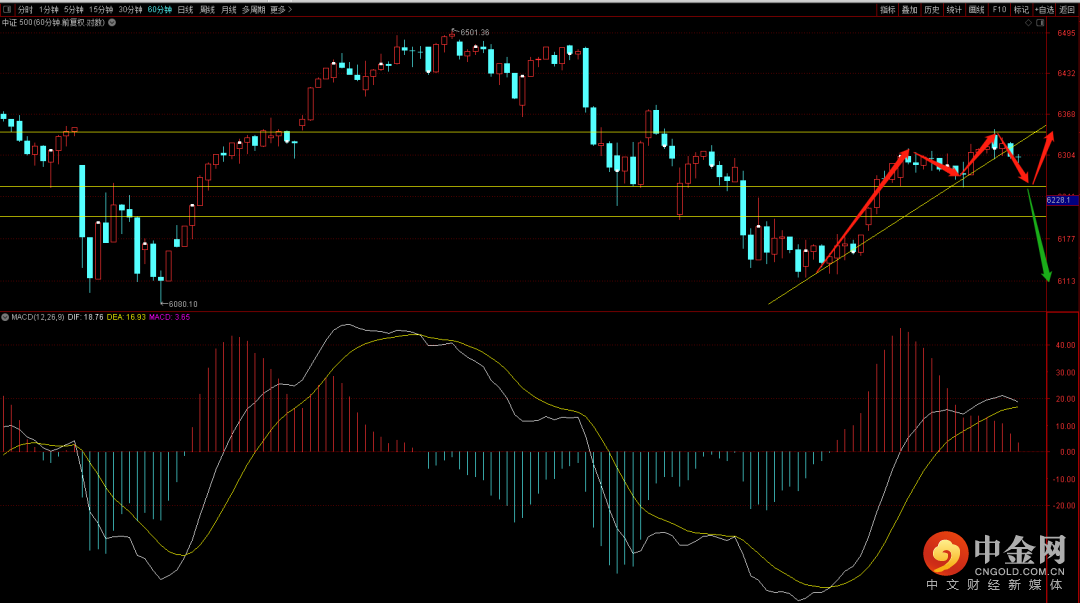The height and width of the screenshot is (603, 1080).
Task: Click the 返回 back button
Action: coord(1067,10)
